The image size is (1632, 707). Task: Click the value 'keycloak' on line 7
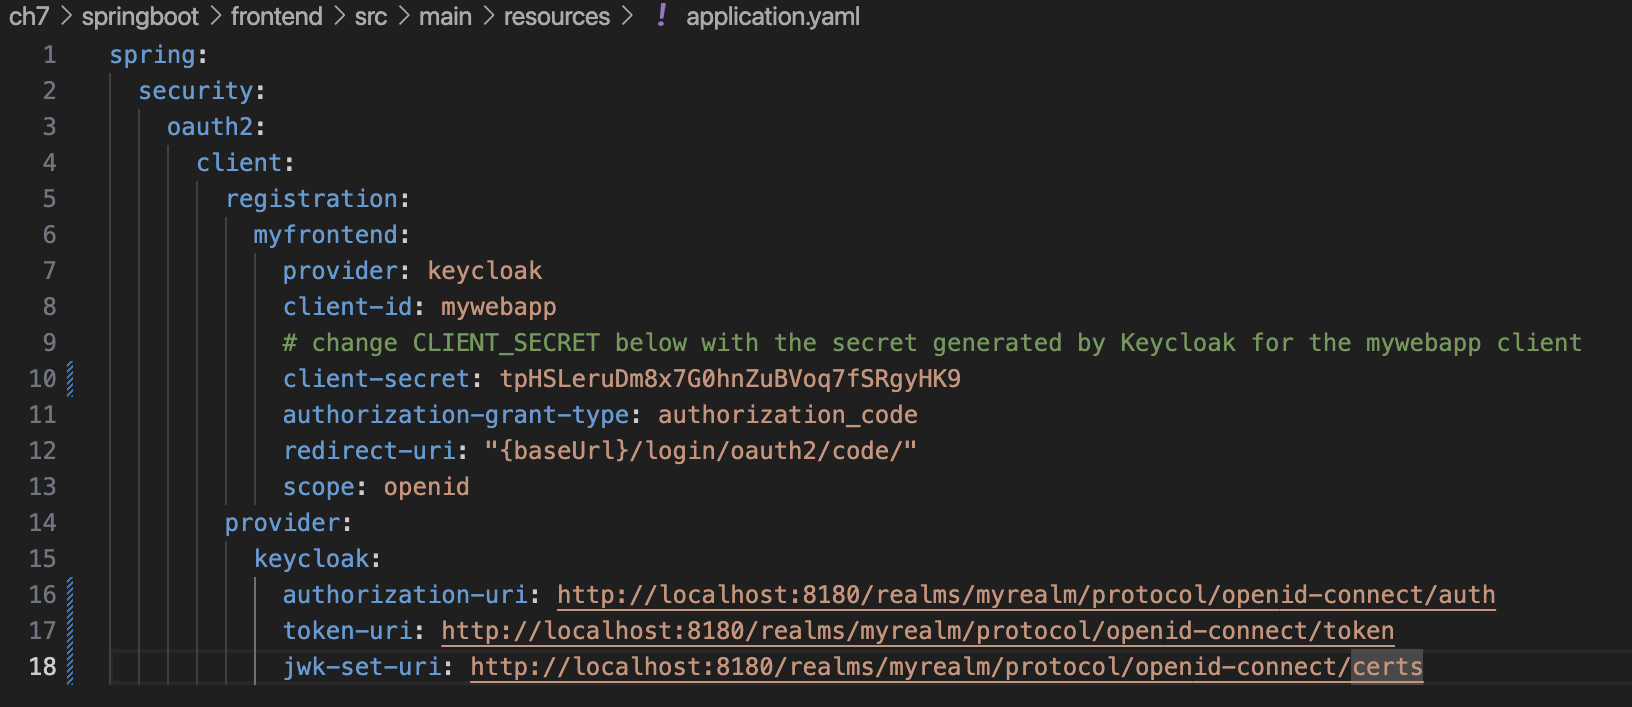485,271
